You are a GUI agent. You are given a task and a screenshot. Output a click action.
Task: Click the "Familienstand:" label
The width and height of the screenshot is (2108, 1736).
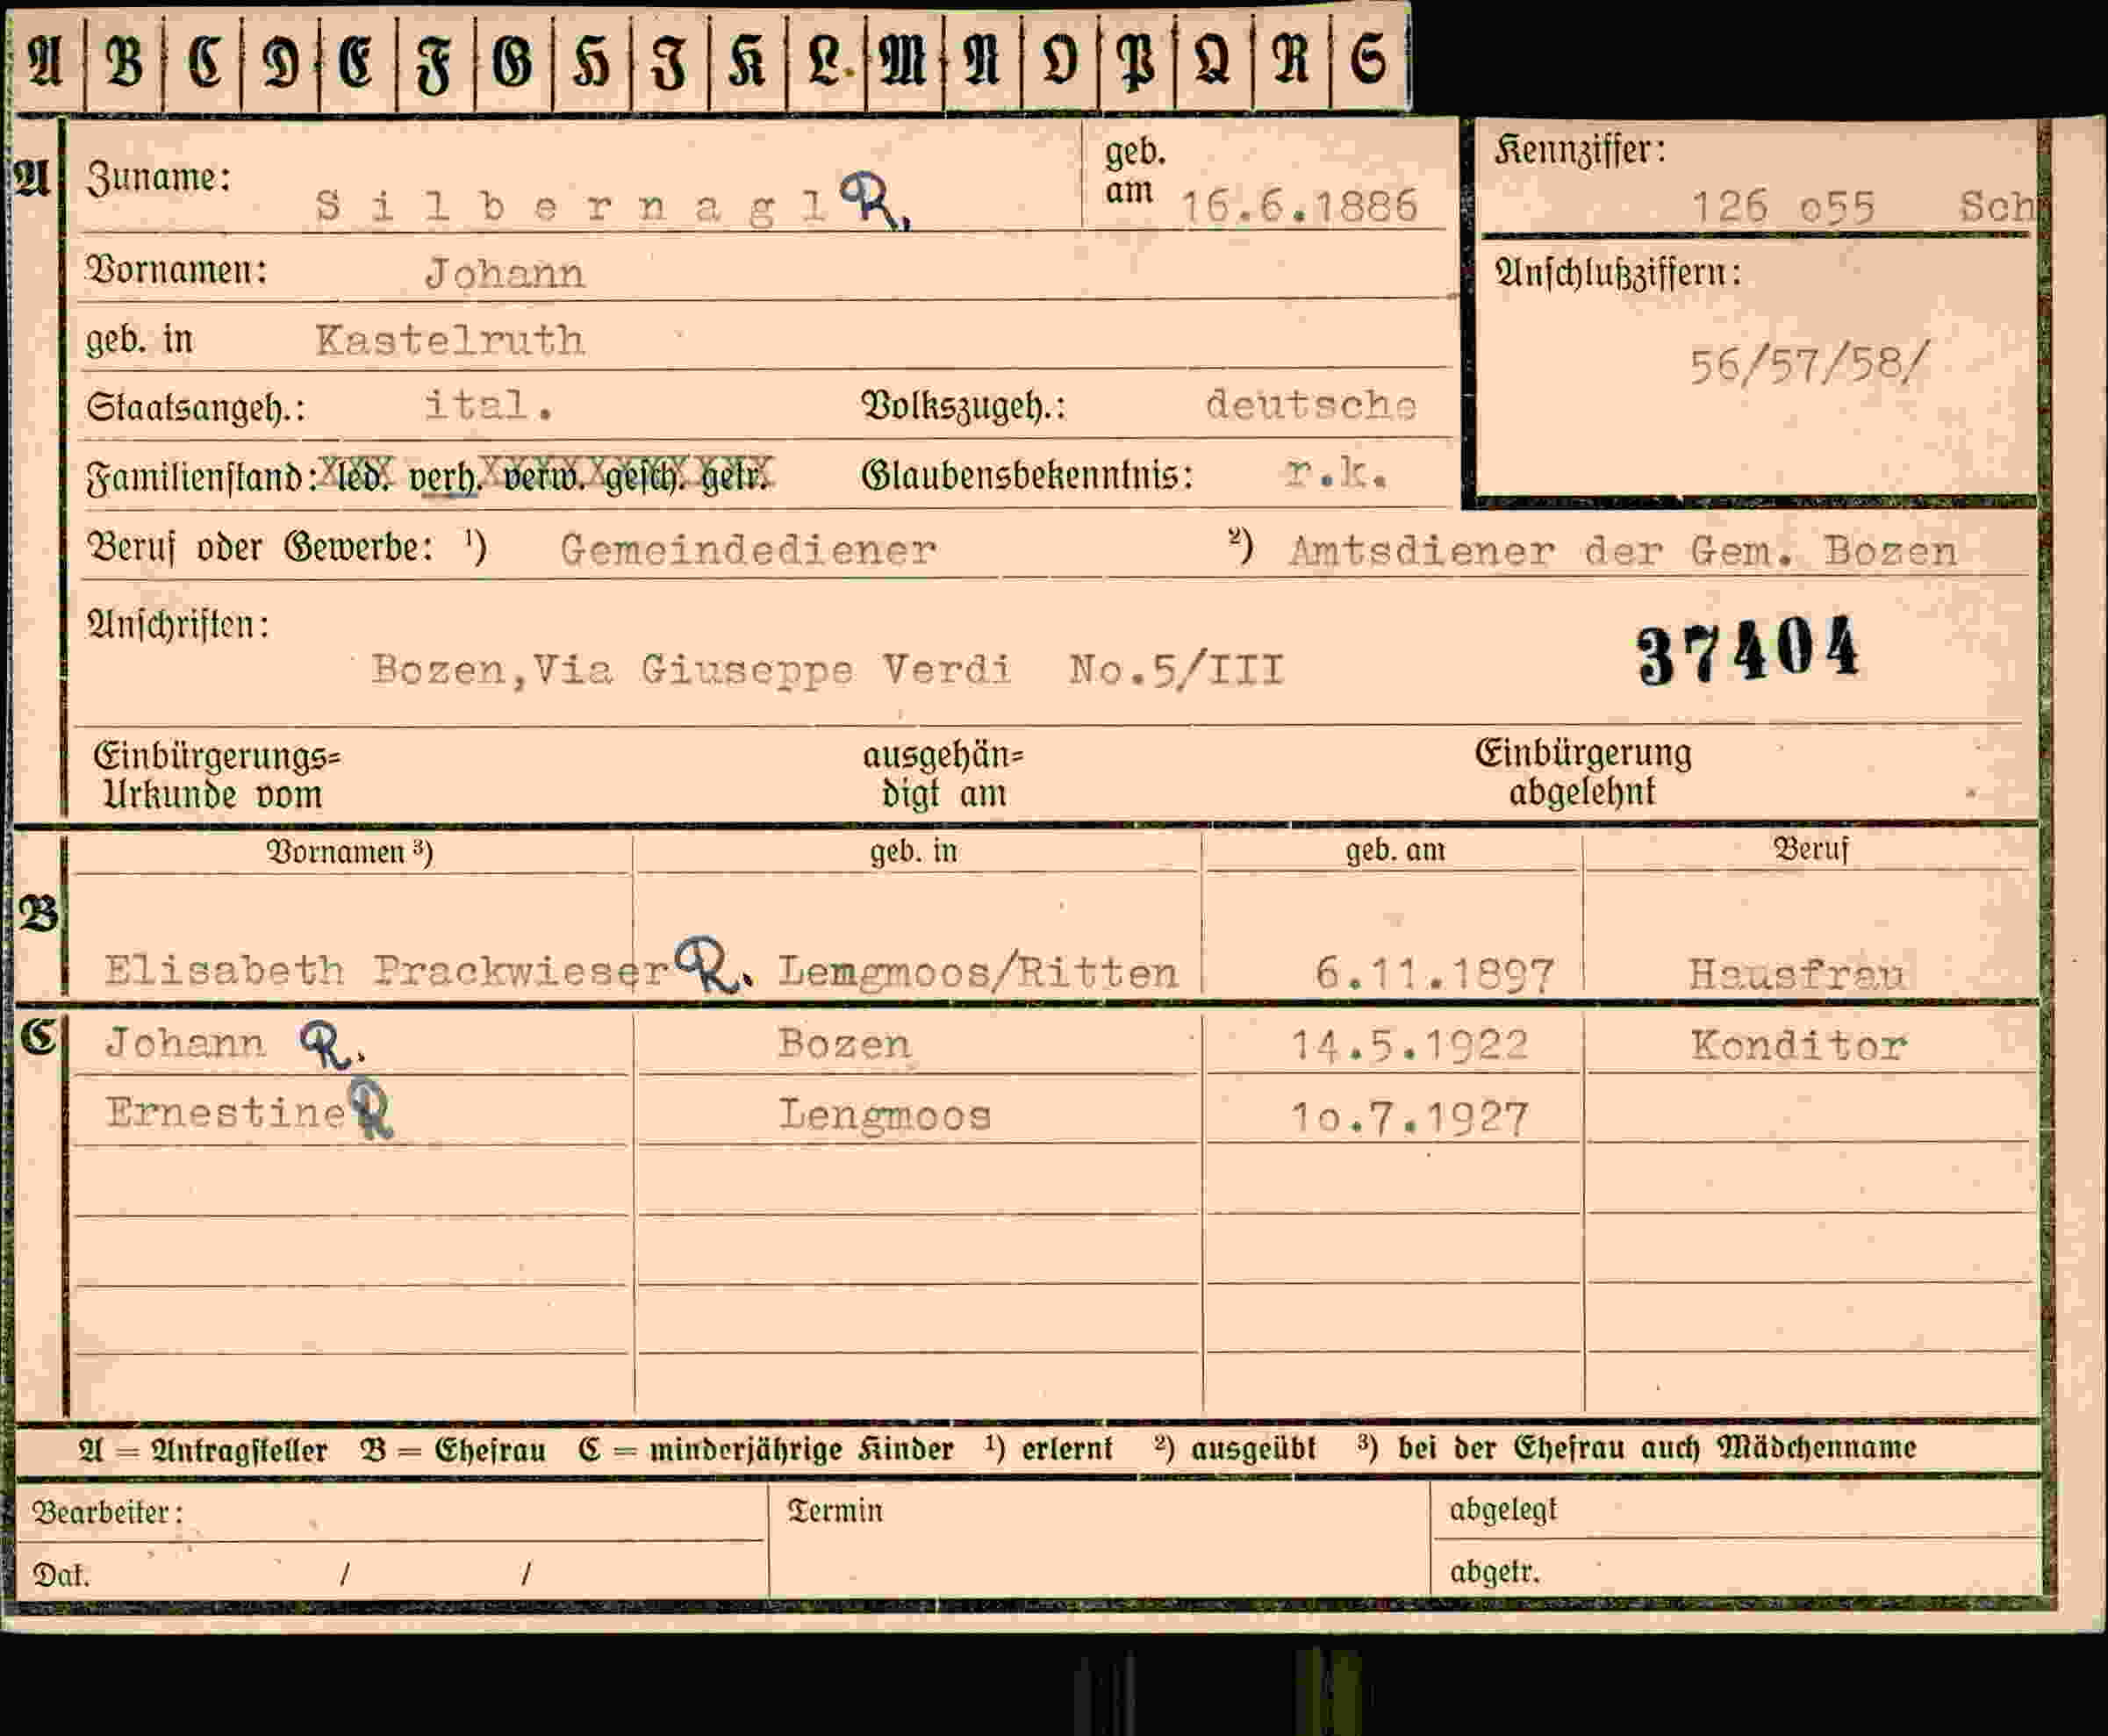tap(201, 477)
